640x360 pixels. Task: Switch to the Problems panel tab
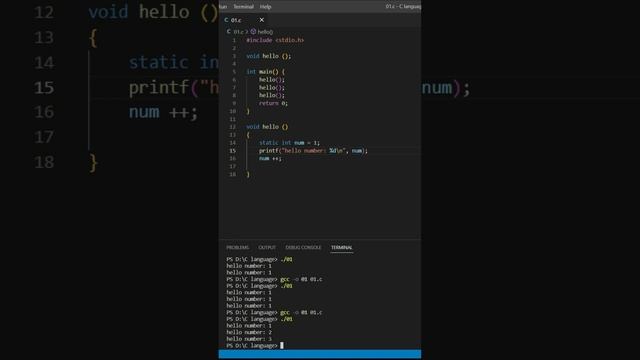click(x=237, y=247)
